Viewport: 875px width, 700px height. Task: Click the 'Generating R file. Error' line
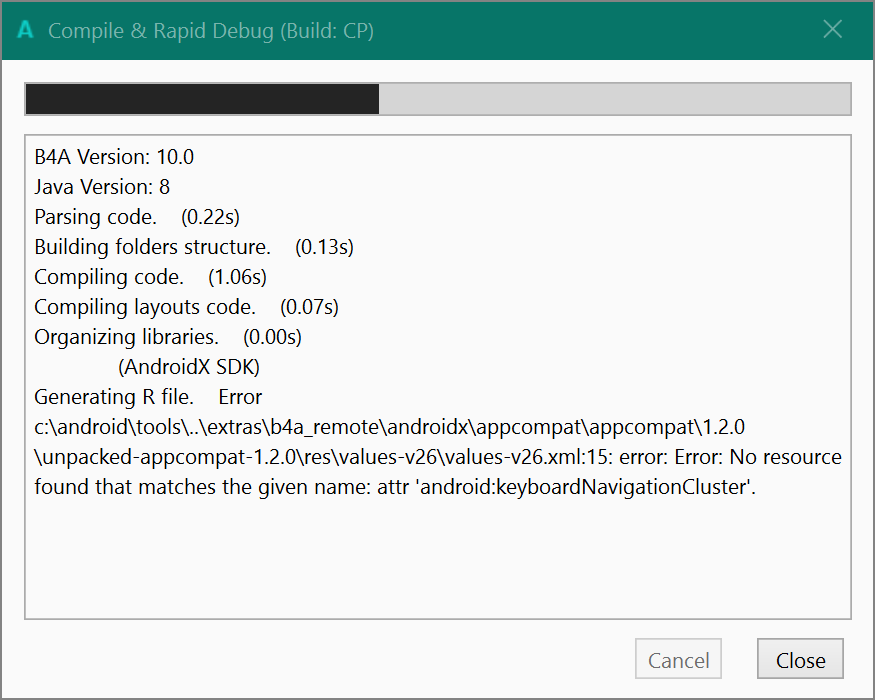coord(148,397)
